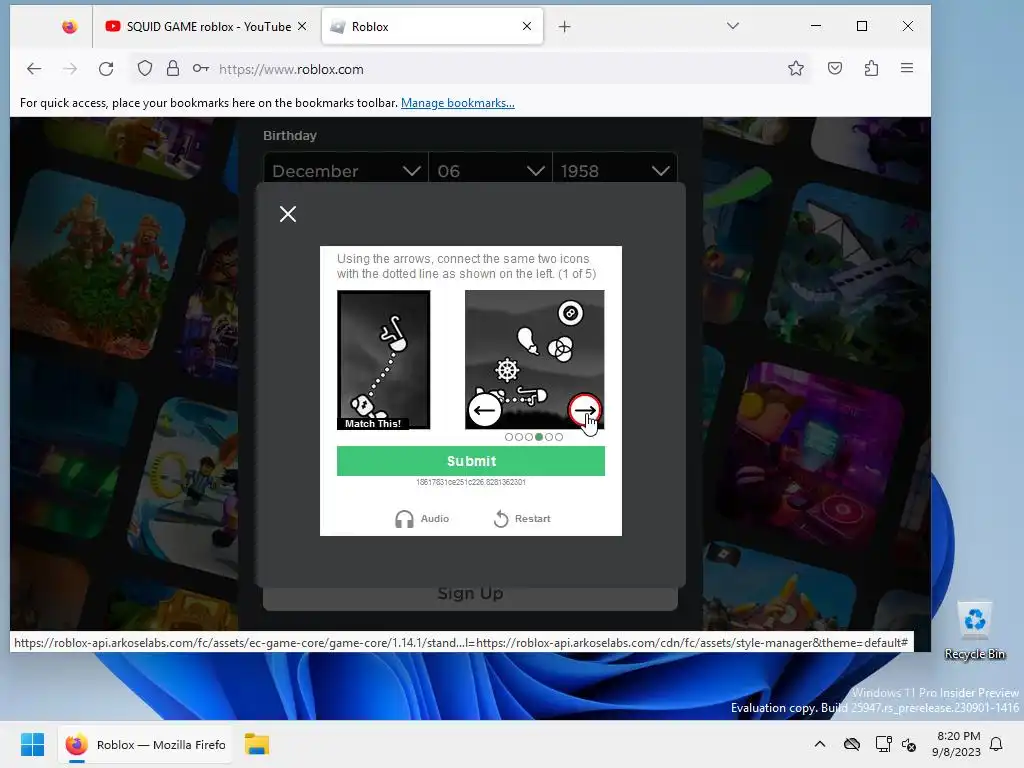This screenshot has height=768, width=1024.
Task: Go back one page in Firefox
Action: [34, 69]
